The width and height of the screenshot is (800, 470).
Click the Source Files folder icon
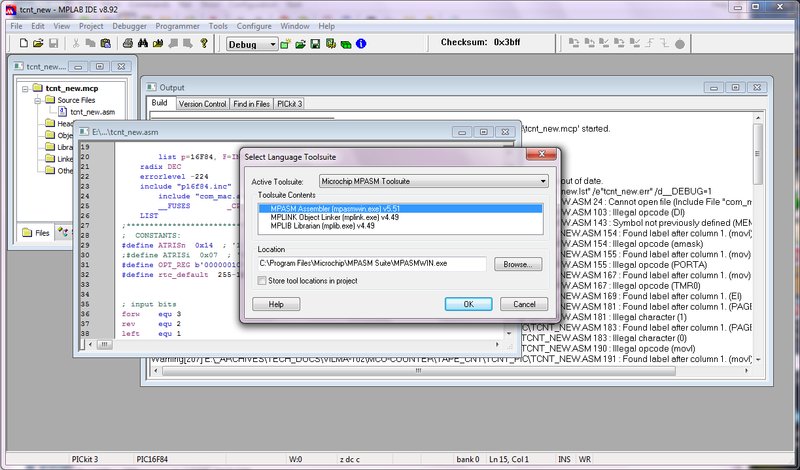50,100
